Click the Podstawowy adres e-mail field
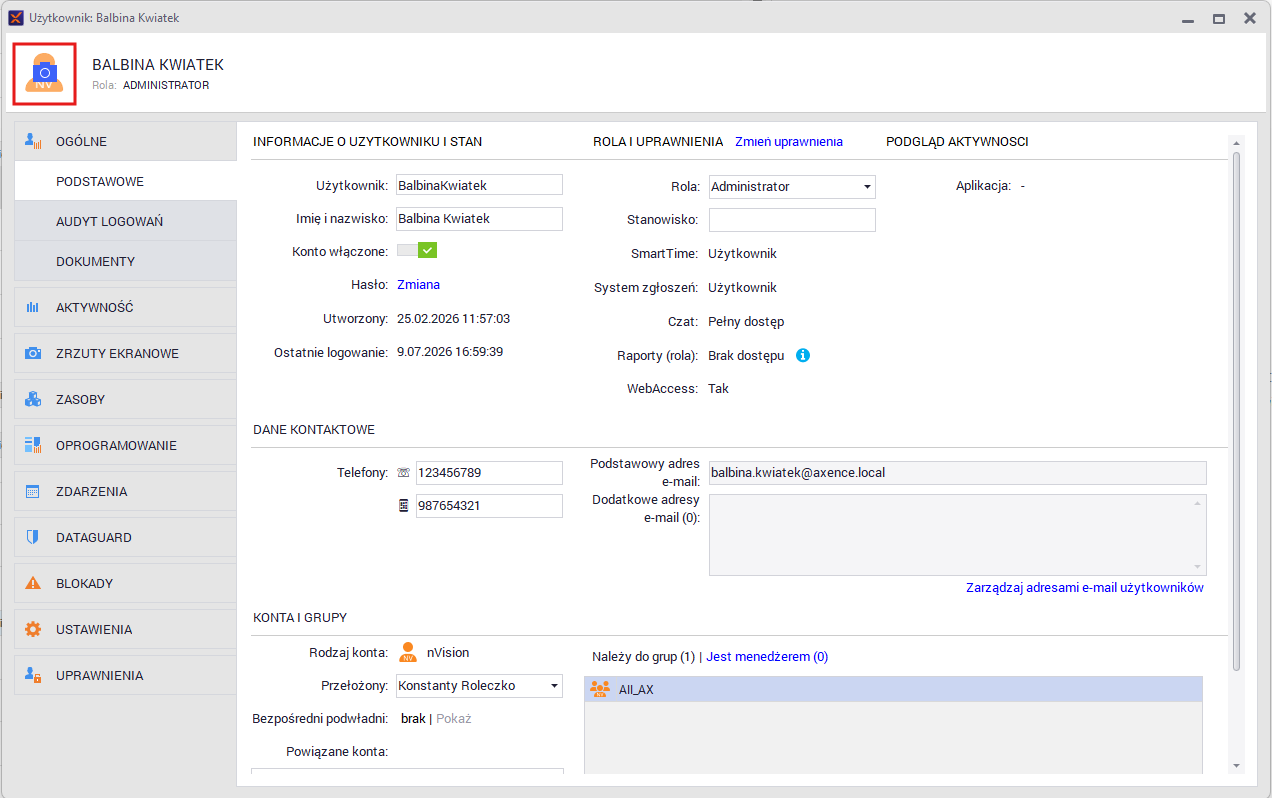Screen dimensions: 1272x798 [x=958, y=472]
